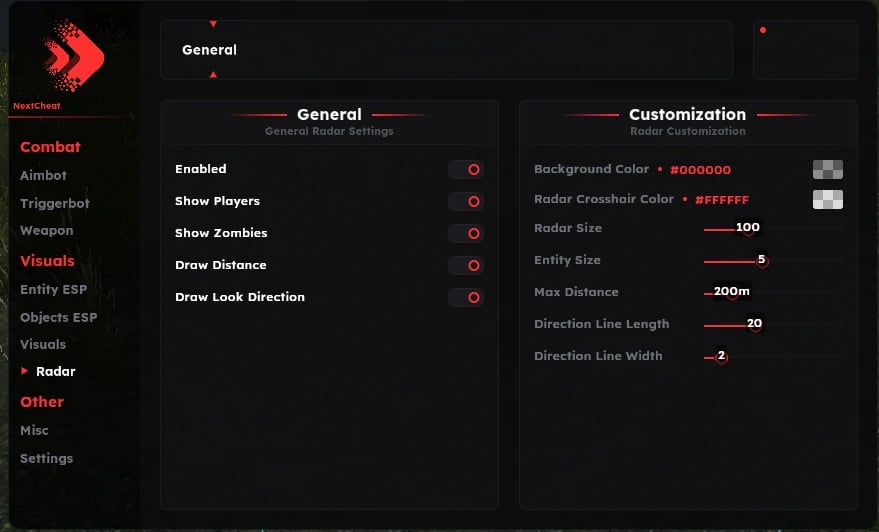The image size is (879, 532).
Task: Click the red dot in the top-right box
Action: pyautogui.click(x=763, y=30)
